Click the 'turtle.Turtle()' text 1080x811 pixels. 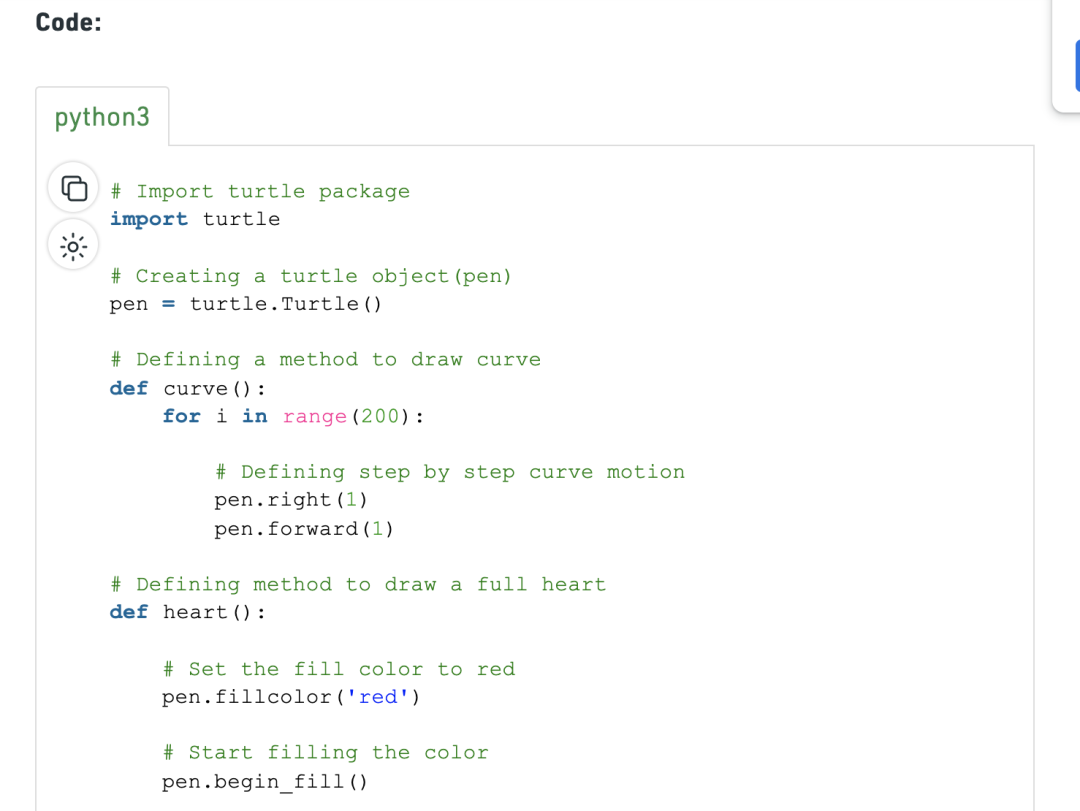pyautogui.click(x=286, y=304)
